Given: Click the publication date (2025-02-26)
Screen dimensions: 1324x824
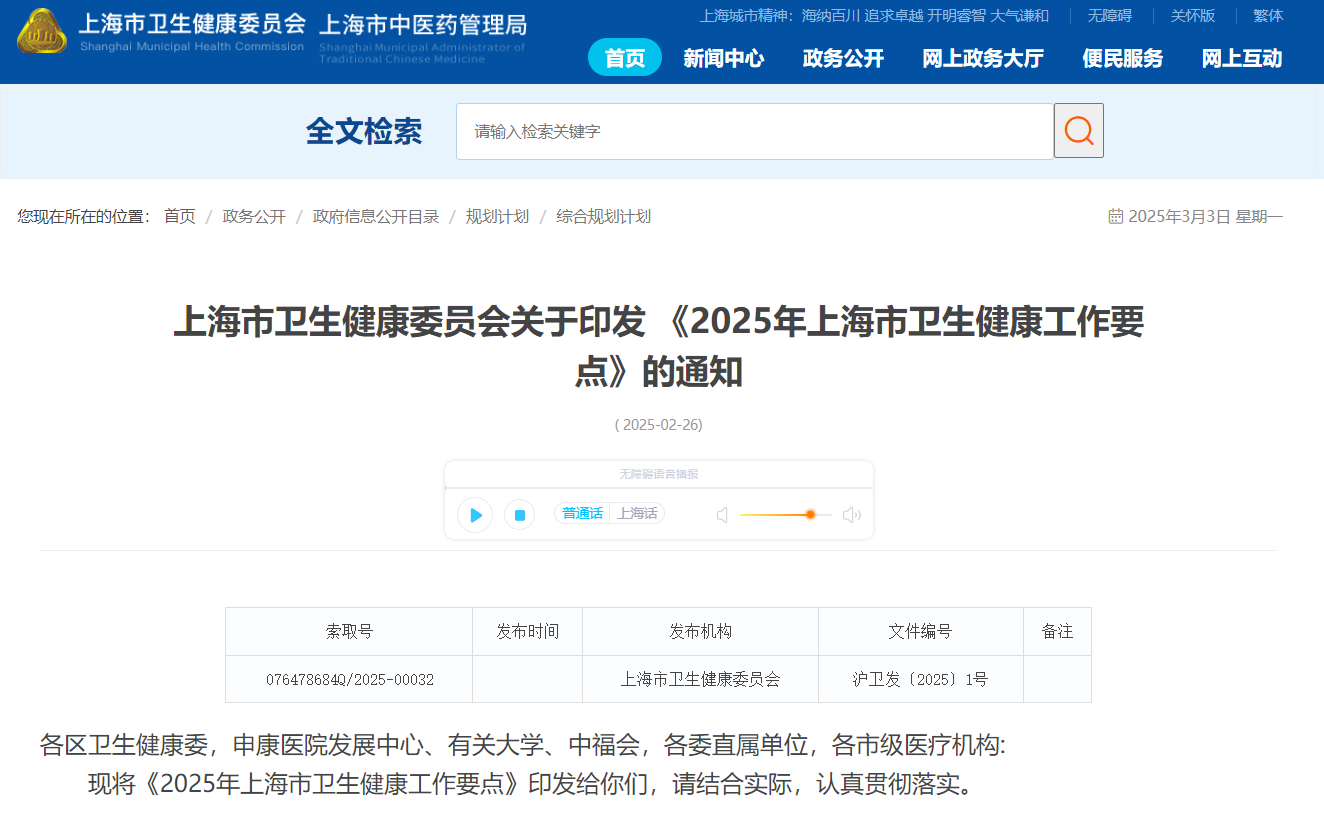Looking at the screenshot, I should [x=658, y=424].
